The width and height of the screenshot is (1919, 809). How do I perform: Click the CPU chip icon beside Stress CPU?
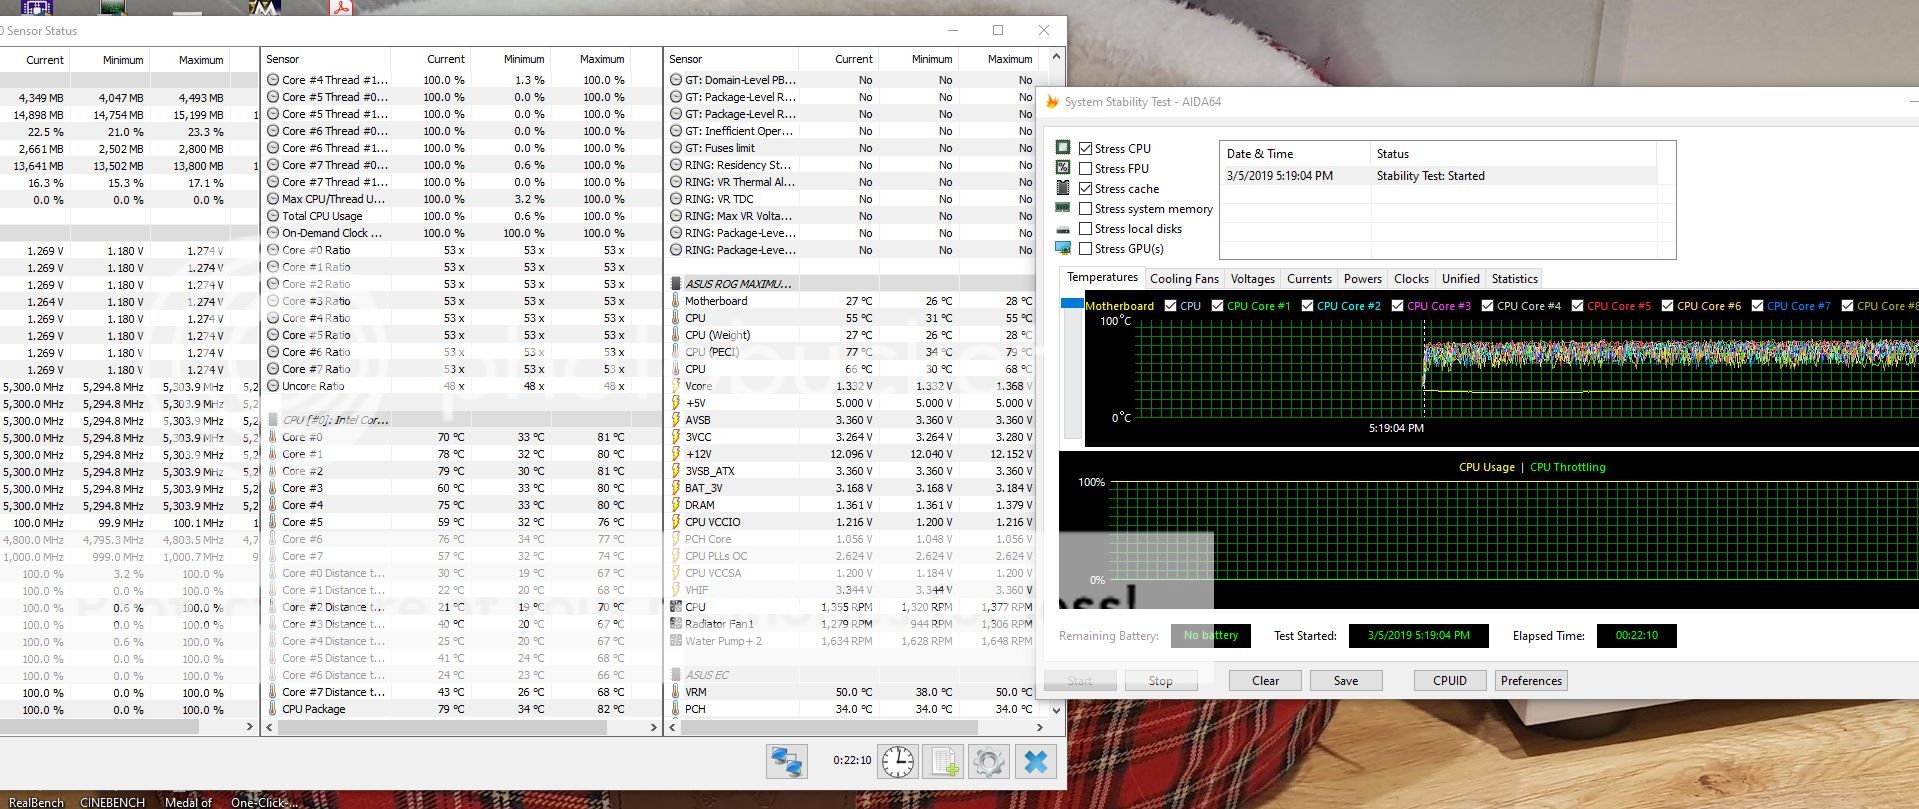[x=1063, y=148]
